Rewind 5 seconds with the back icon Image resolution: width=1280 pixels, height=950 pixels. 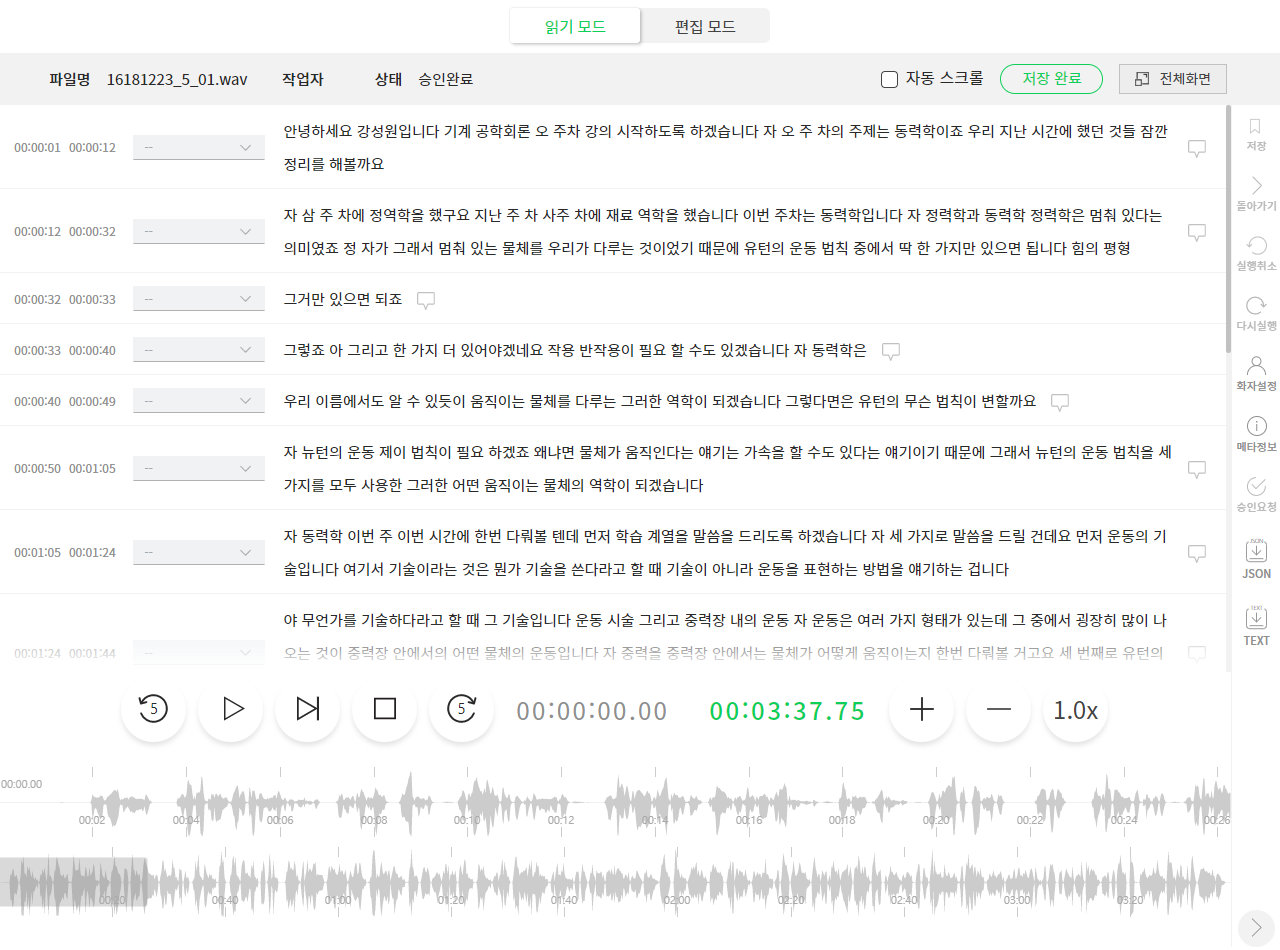(x=153, y=709)
